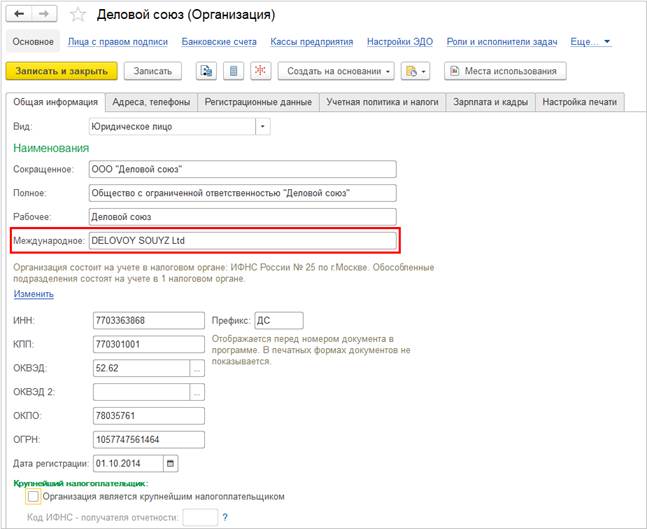Open the calendar picker for registration date
The width and height of the screenshot is (647, 529).
(170, 463)
